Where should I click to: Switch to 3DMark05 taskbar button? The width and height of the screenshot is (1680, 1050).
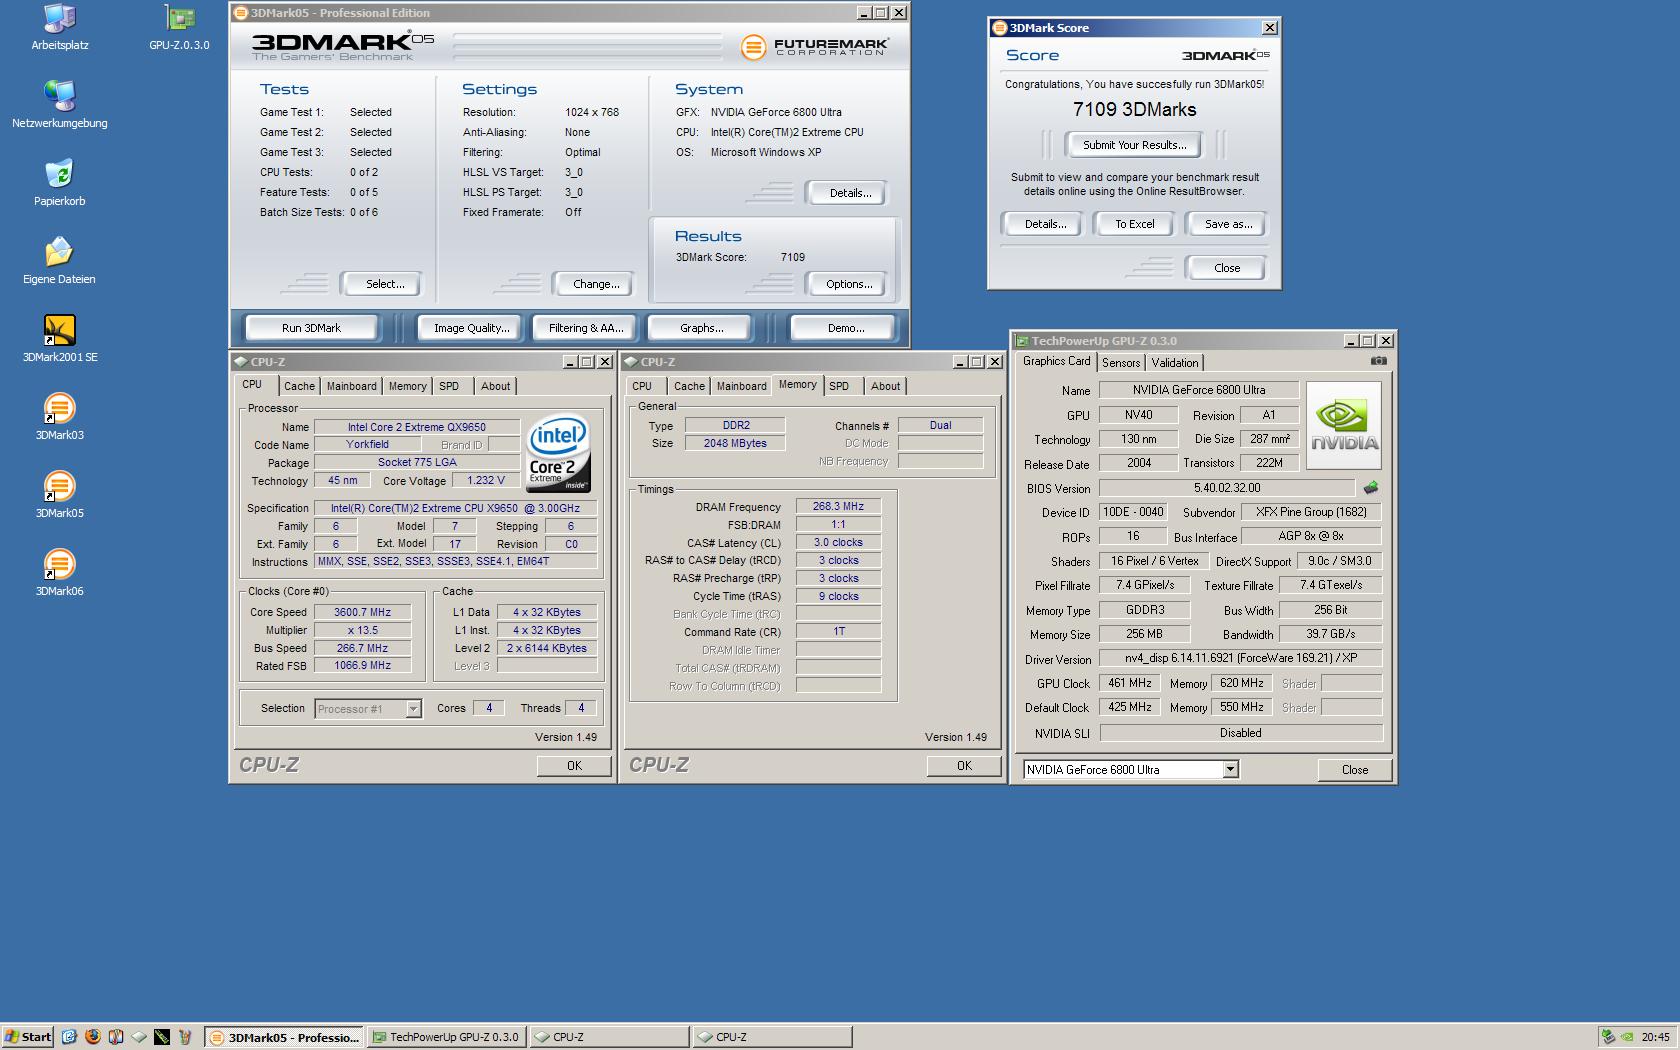284,1037
